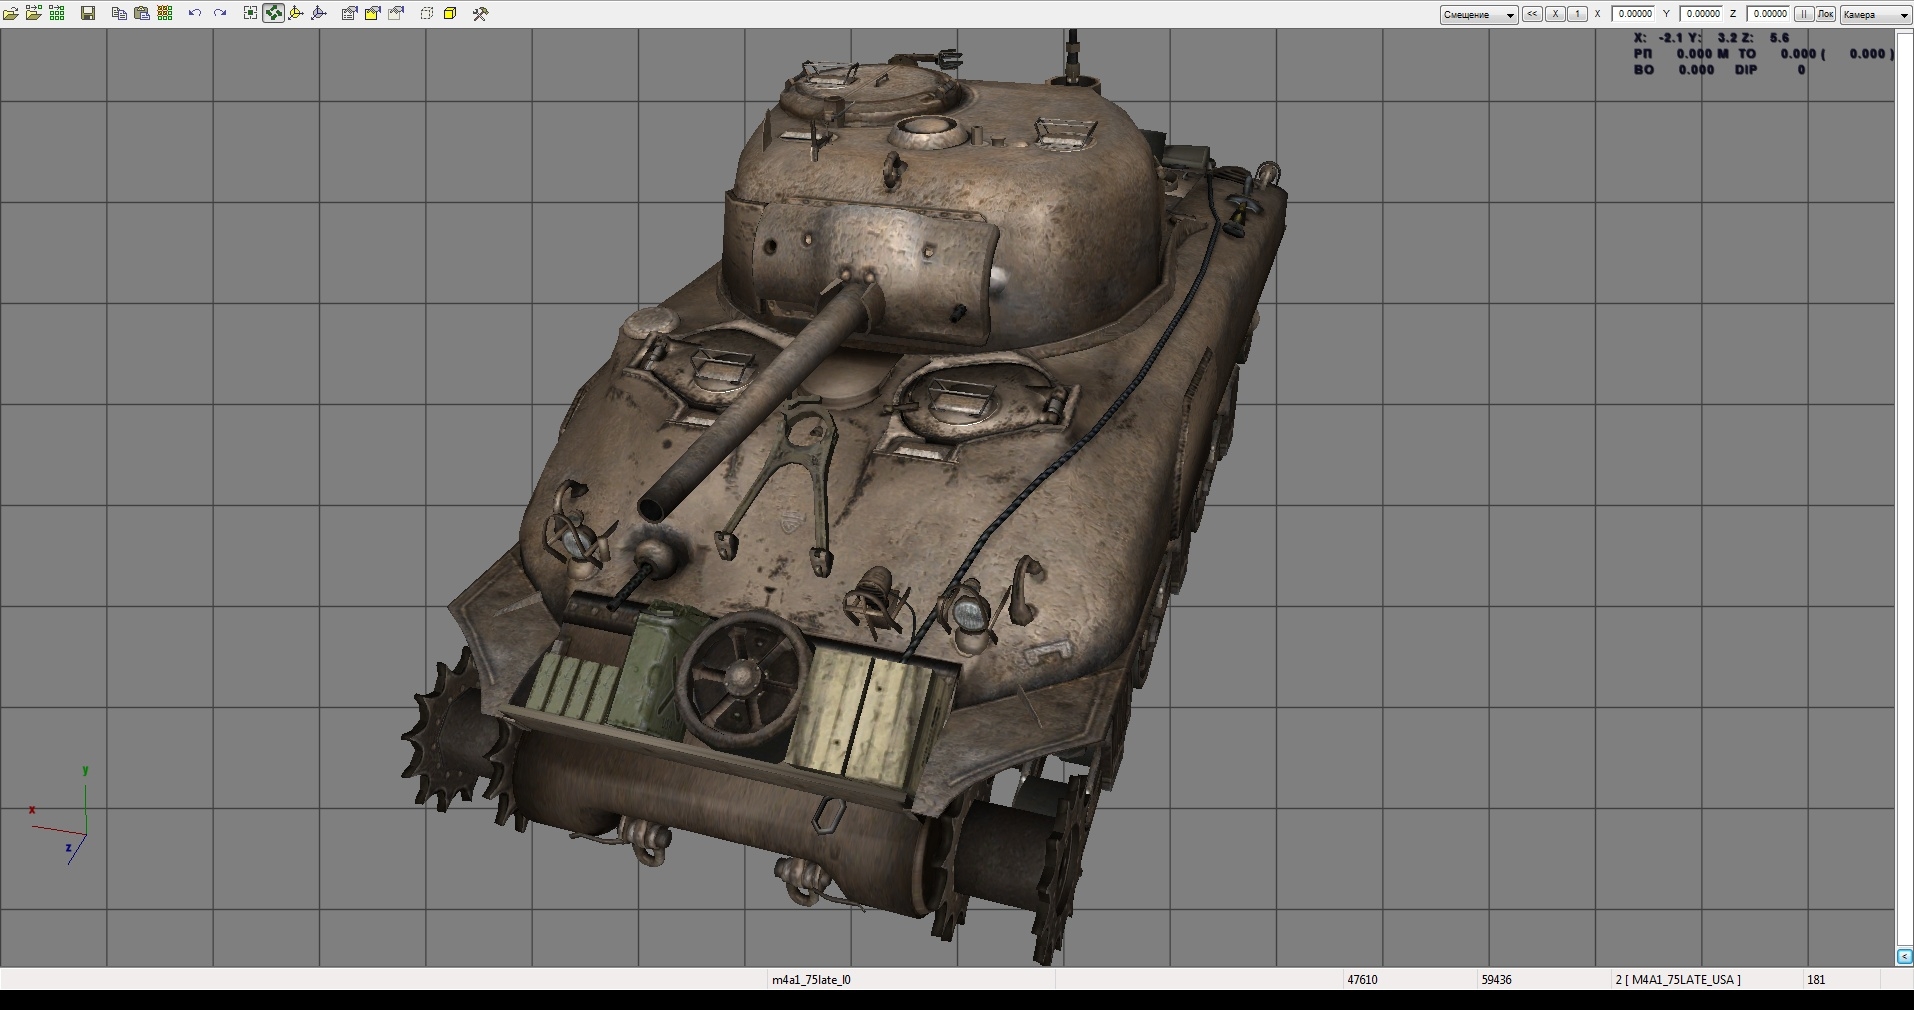Open the Камера view dropdown
The height and width of the screenshot is (1010, 1914).
point(1876,14)
